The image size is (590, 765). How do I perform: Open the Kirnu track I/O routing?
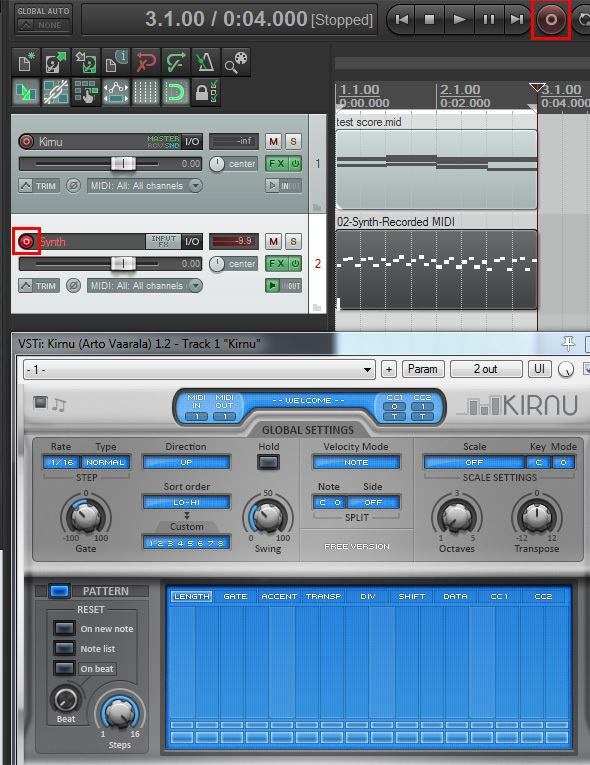point(192,141)
